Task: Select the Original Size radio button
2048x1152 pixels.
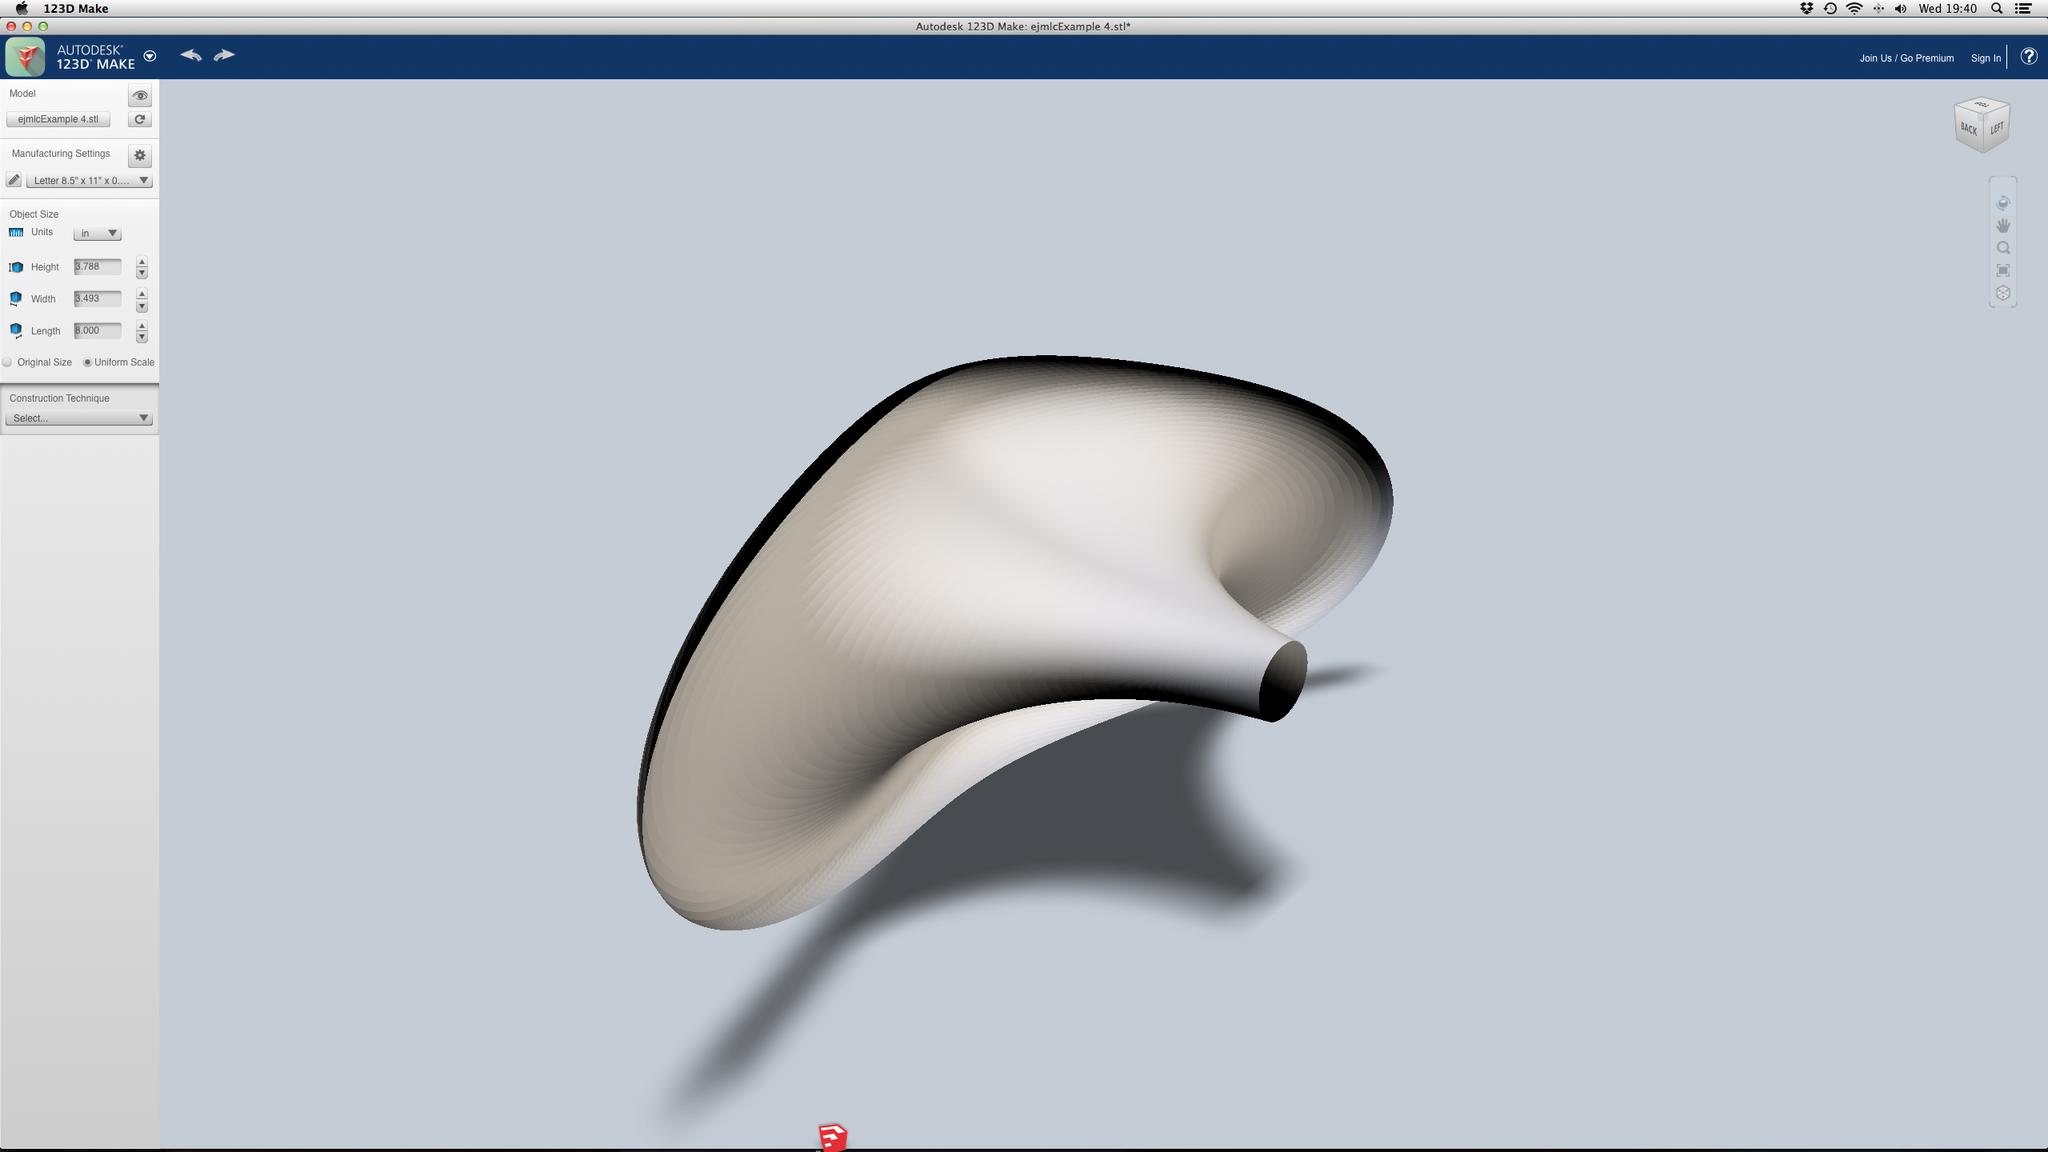Action: [8, 362]
